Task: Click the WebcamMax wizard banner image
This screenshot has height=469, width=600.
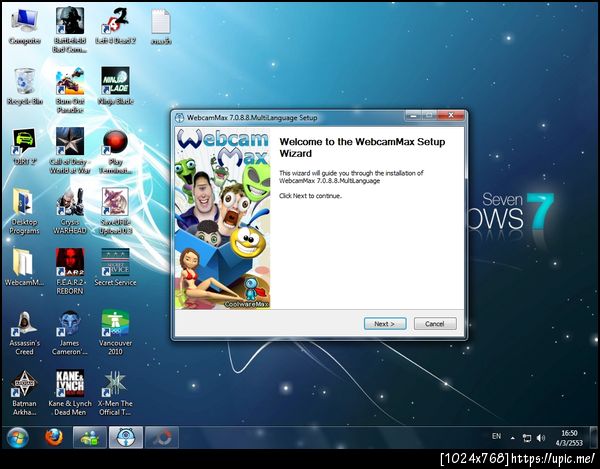Action: pos(223,218)
